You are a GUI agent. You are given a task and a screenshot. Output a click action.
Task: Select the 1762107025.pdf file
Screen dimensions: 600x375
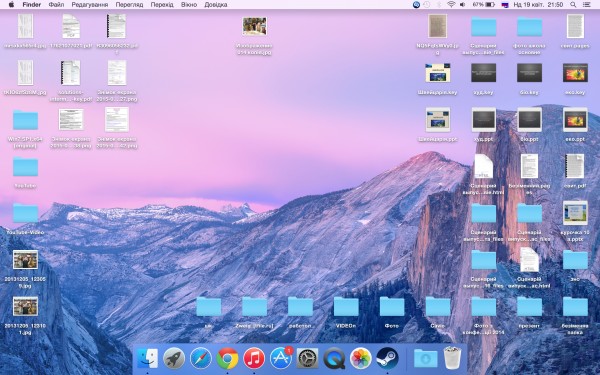(x=71, y=26)
